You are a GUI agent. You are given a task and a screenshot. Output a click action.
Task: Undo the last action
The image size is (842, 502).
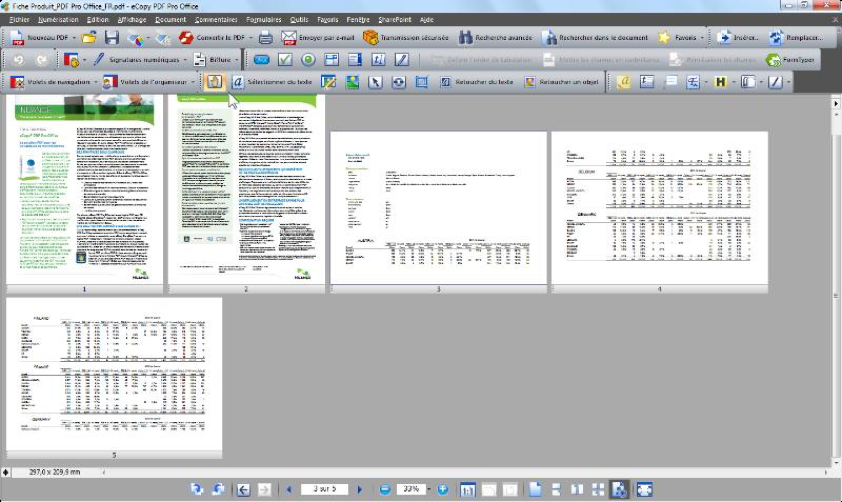pyautogui.click(x=18, y=60)
